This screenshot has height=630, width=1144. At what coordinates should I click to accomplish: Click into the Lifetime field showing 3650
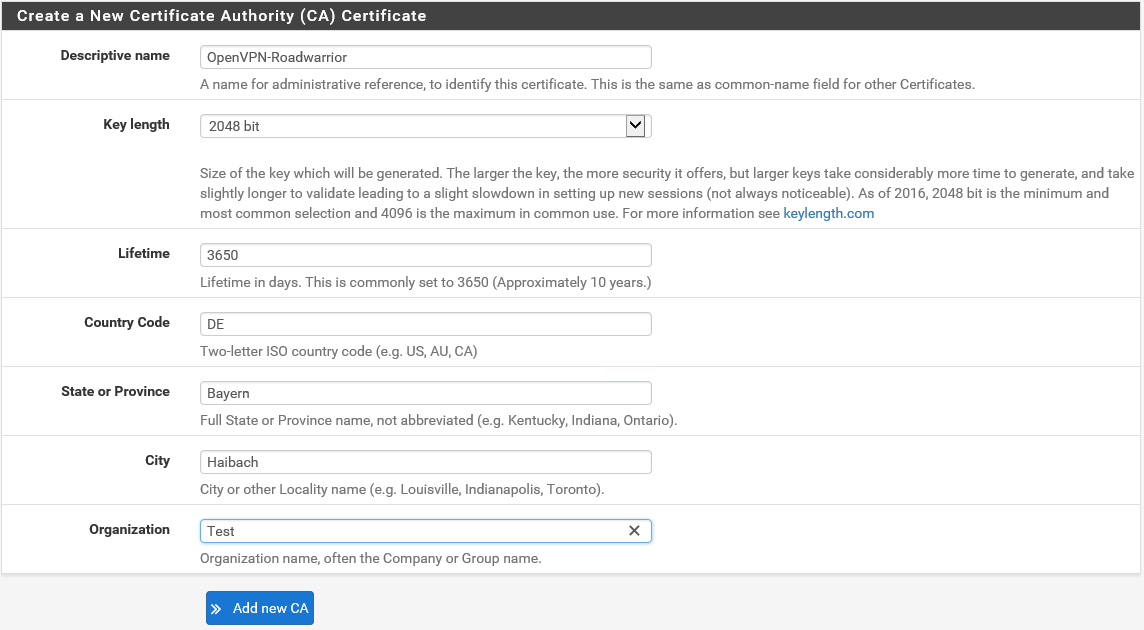tap(425, 255)
